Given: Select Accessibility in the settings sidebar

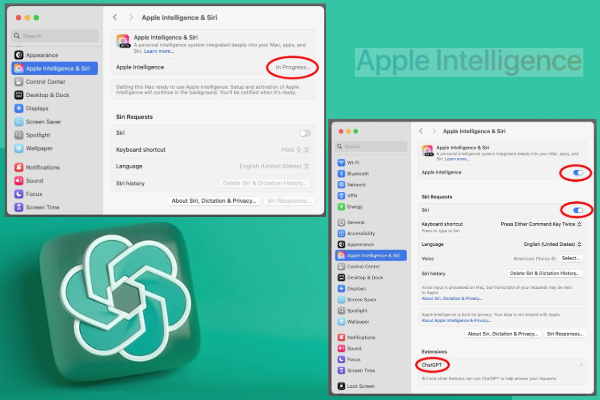Looking at the screenshot, I should pyautogui.click(x=356, y=233).
